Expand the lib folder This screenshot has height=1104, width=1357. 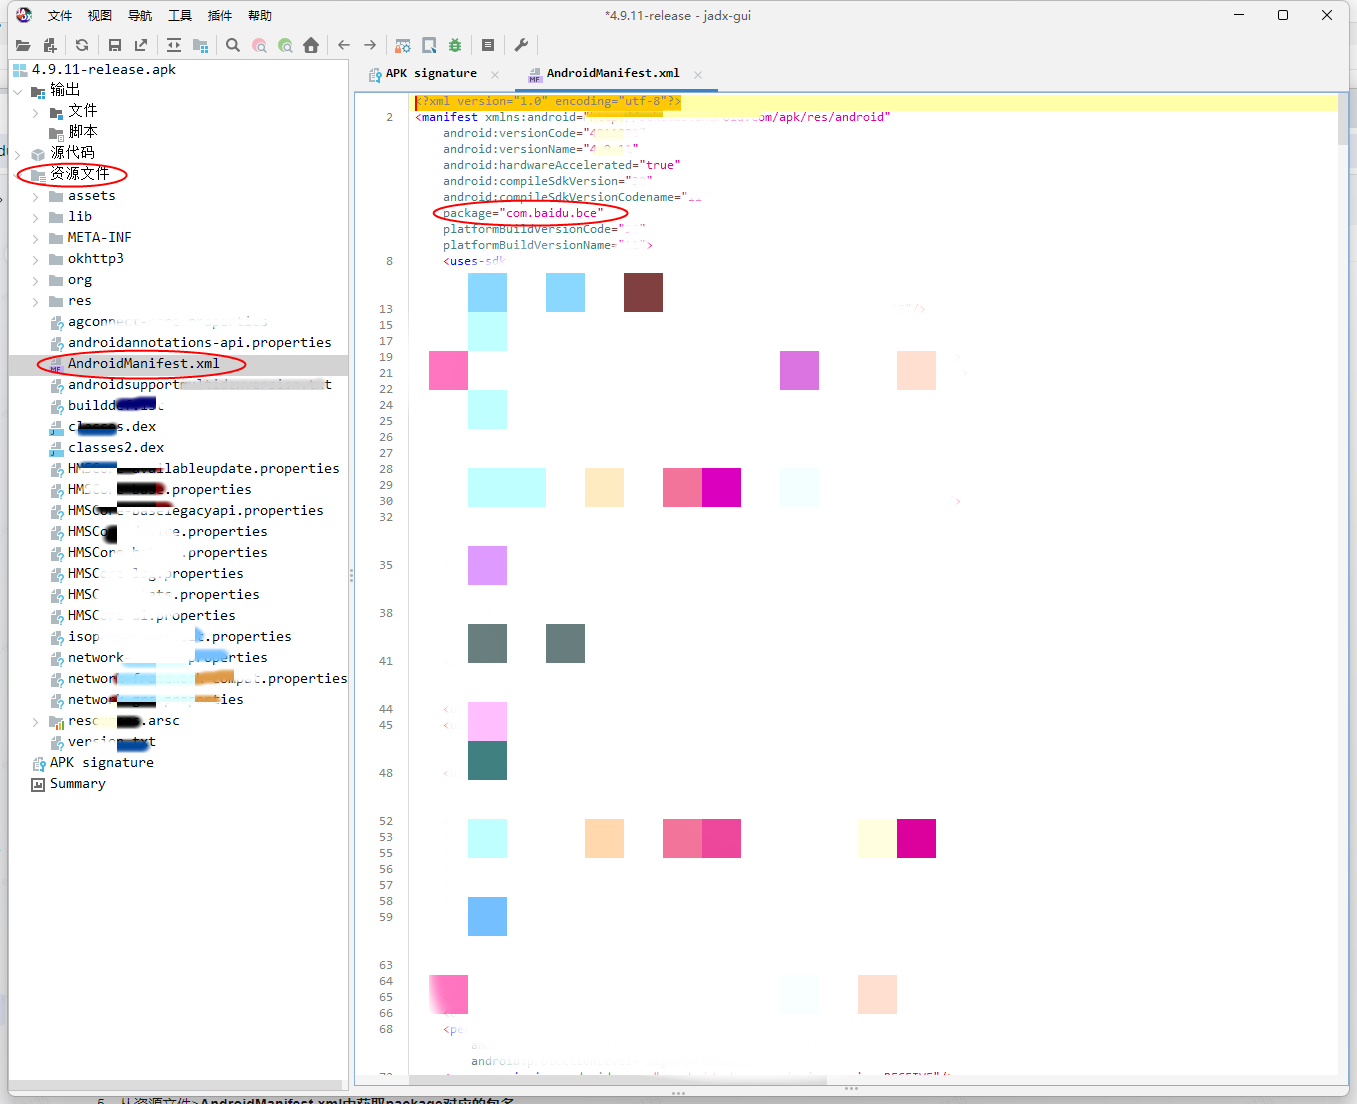(x=36, y=217)
